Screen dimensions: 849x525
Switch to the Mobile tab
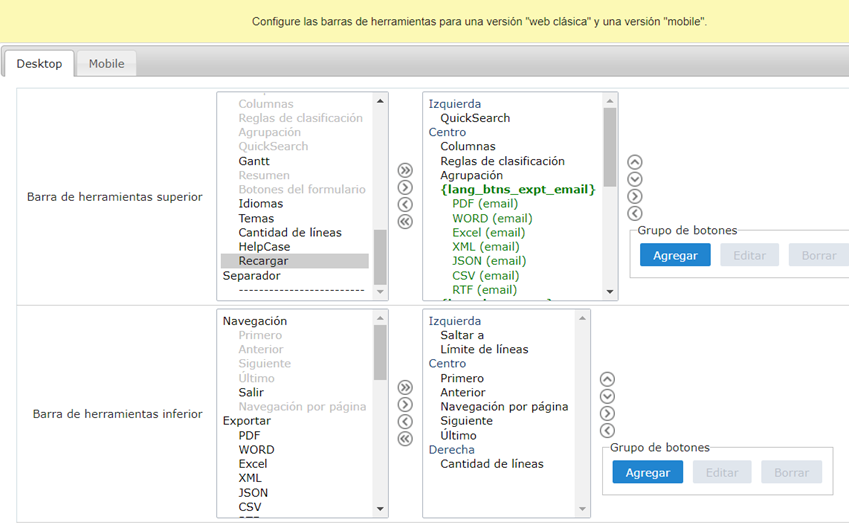point(106,64)
